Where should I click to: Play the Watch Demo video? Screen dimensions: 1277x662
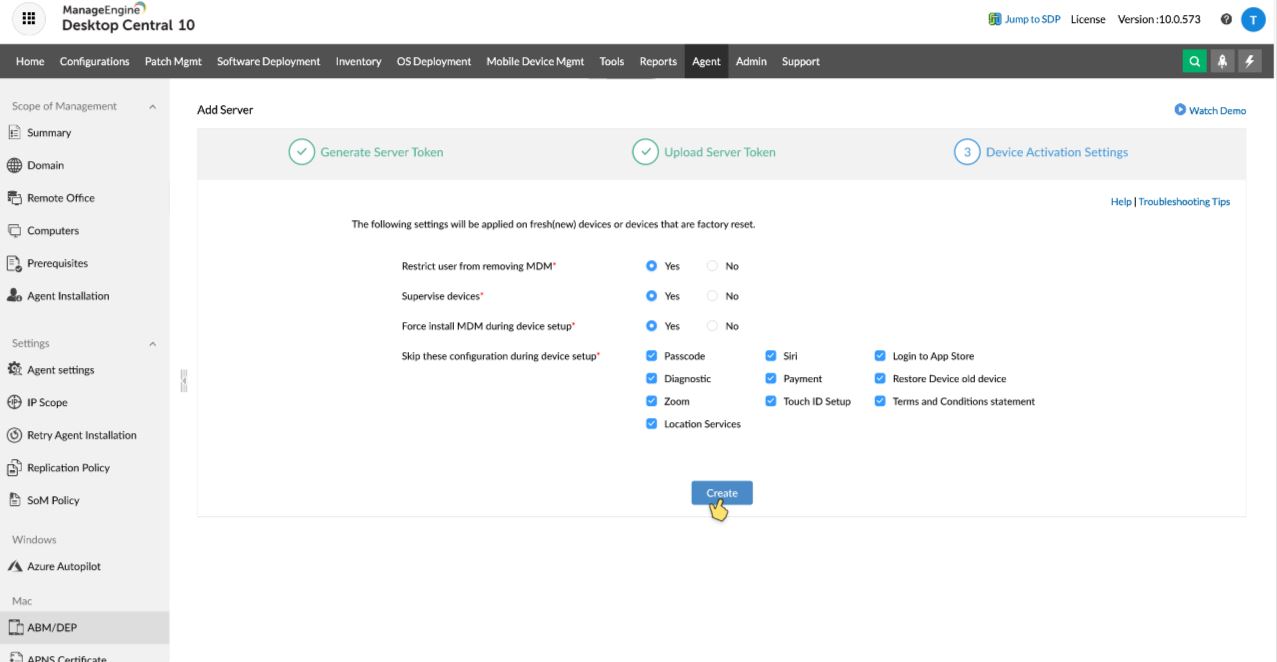point(1213,110)
